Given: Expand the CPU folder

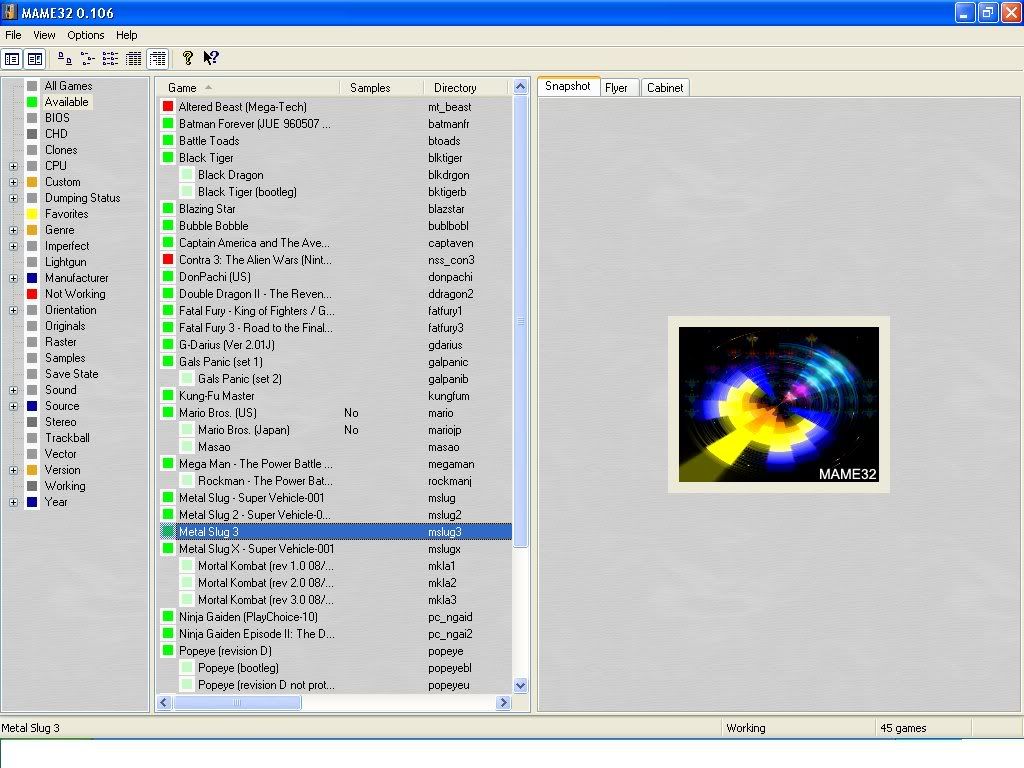Looking at the screenshot, I should [x=13, y=166].
